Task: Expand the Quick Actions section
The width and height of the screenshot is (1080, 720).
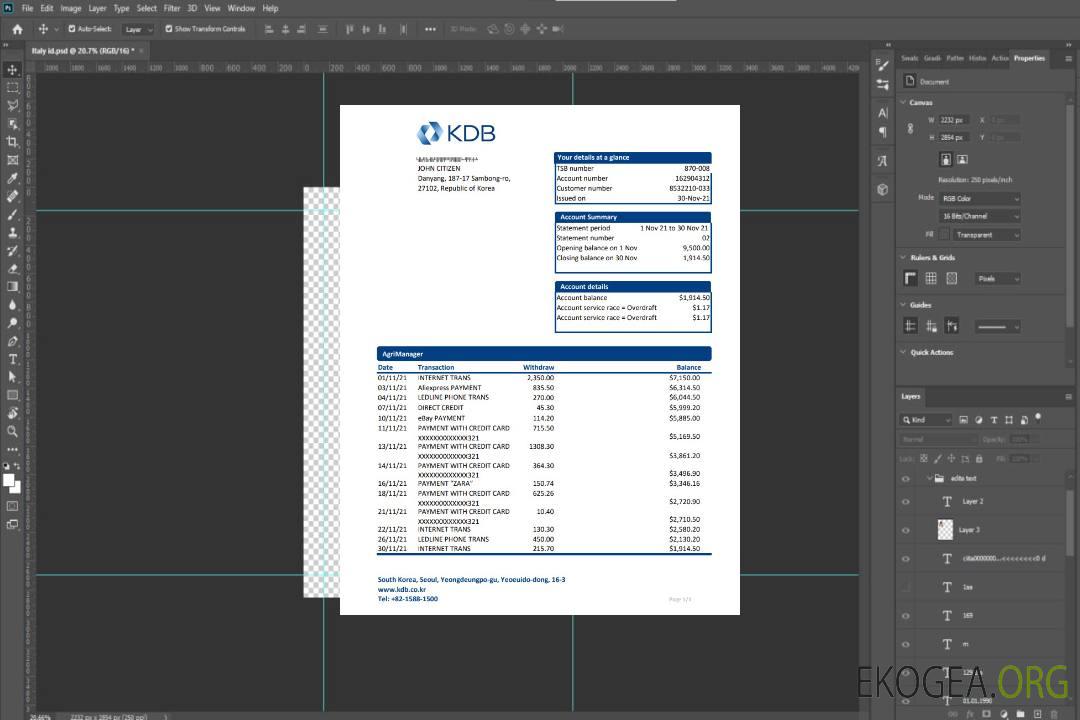Action: [x=904, y=352]
